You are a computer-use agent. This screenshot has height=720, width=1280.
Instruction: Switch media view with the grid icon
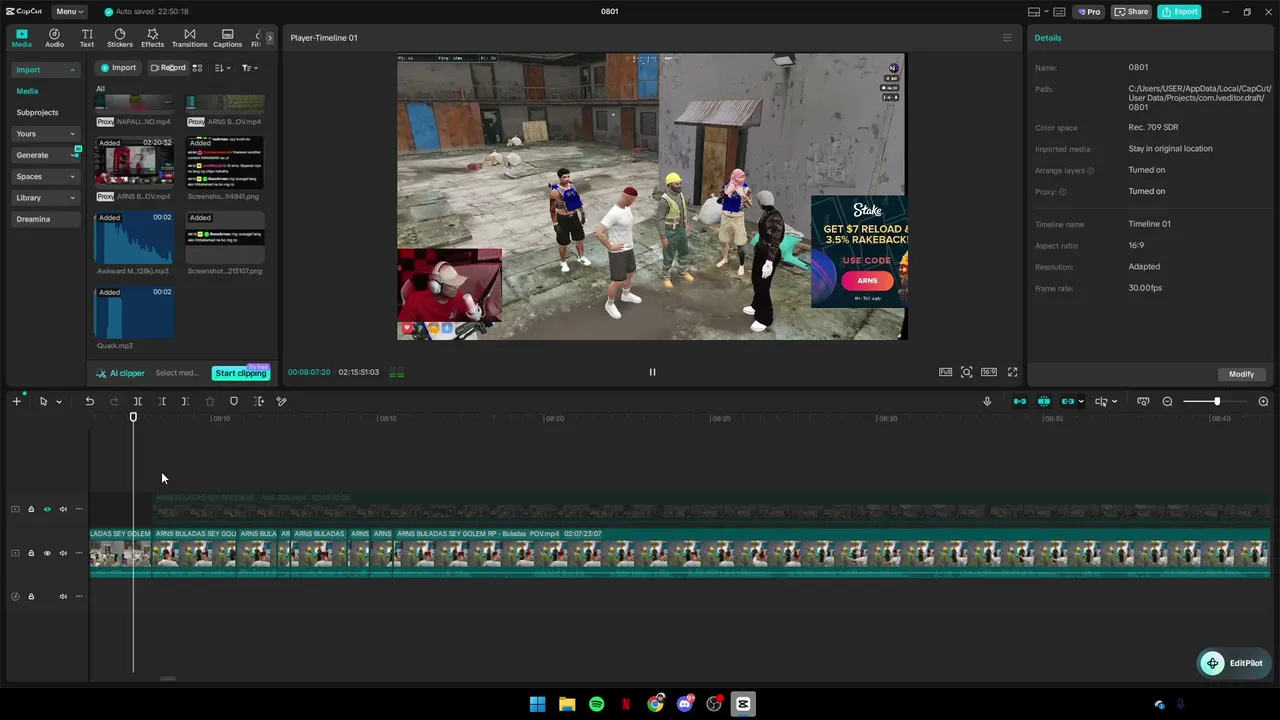coord(197,68)
